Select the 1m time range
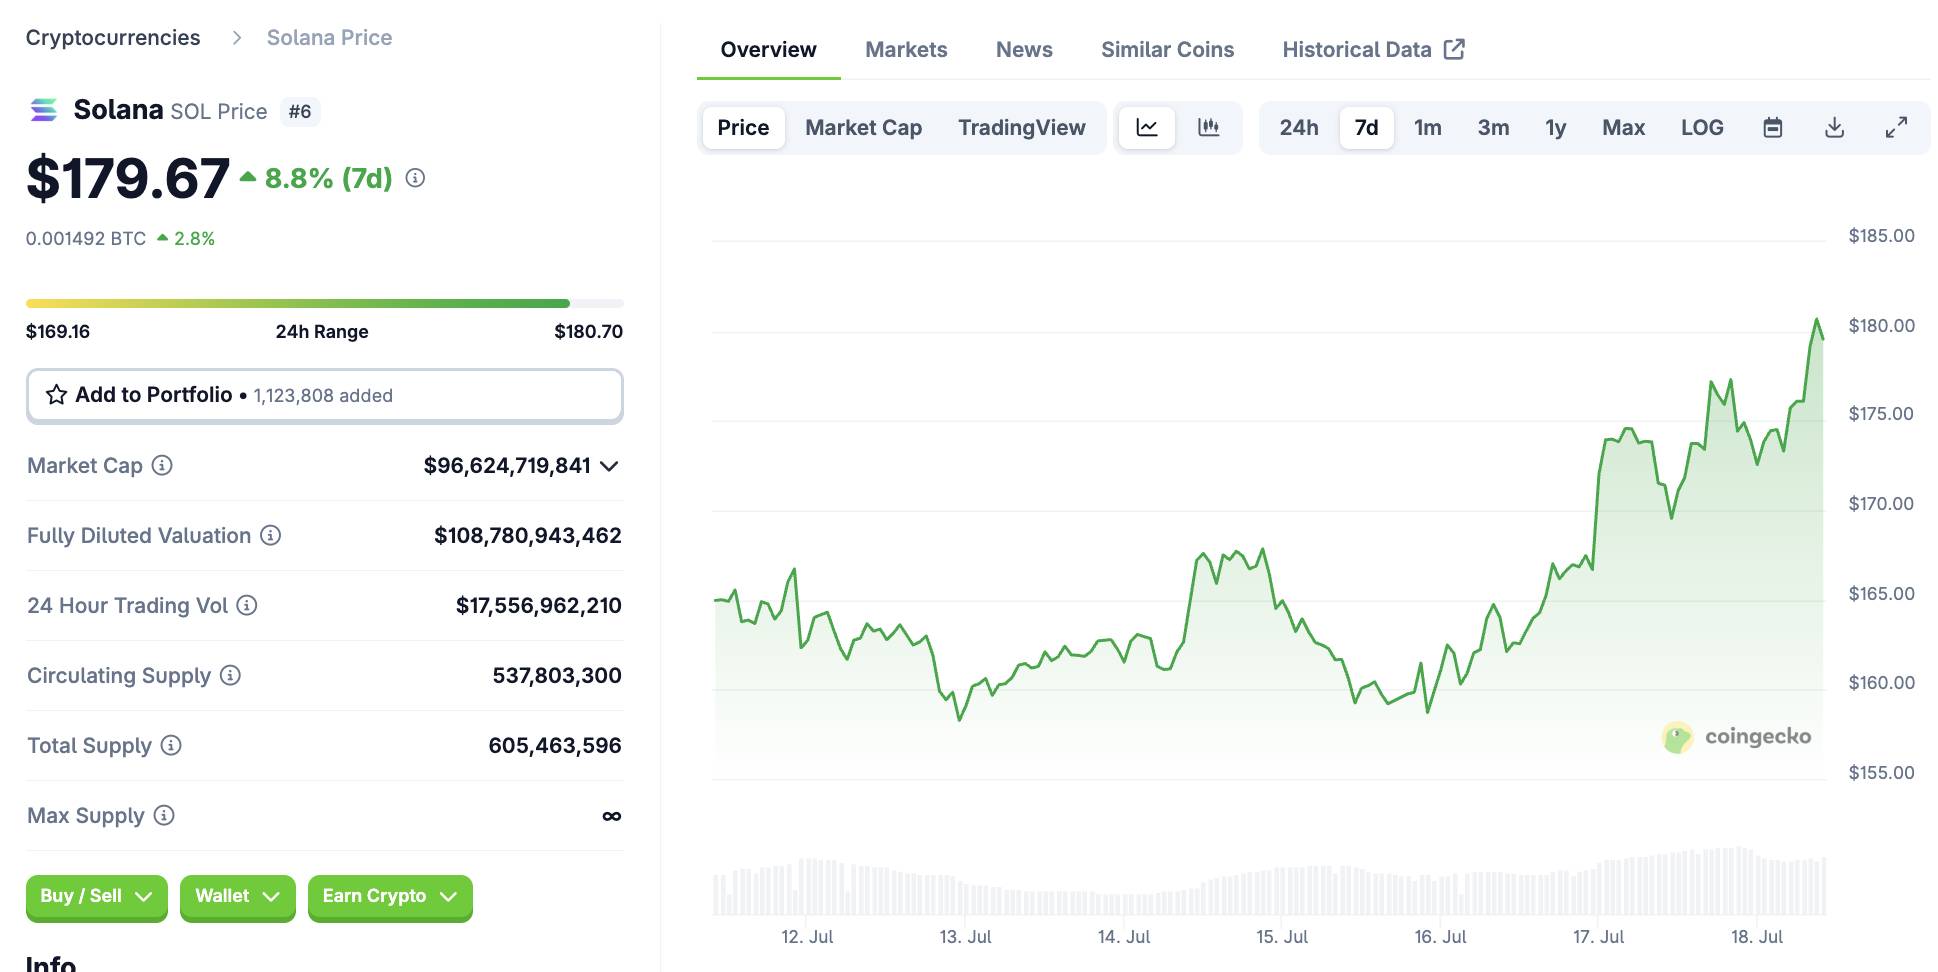The image size is (1938, 972). (1428, 127)
